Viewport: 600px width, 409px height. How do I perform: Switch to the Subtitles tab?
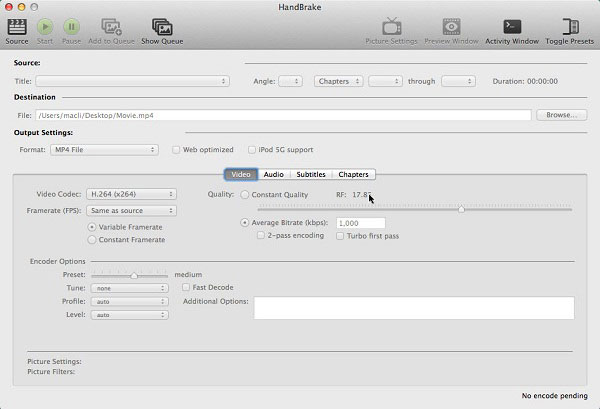[x=311, y=174]
